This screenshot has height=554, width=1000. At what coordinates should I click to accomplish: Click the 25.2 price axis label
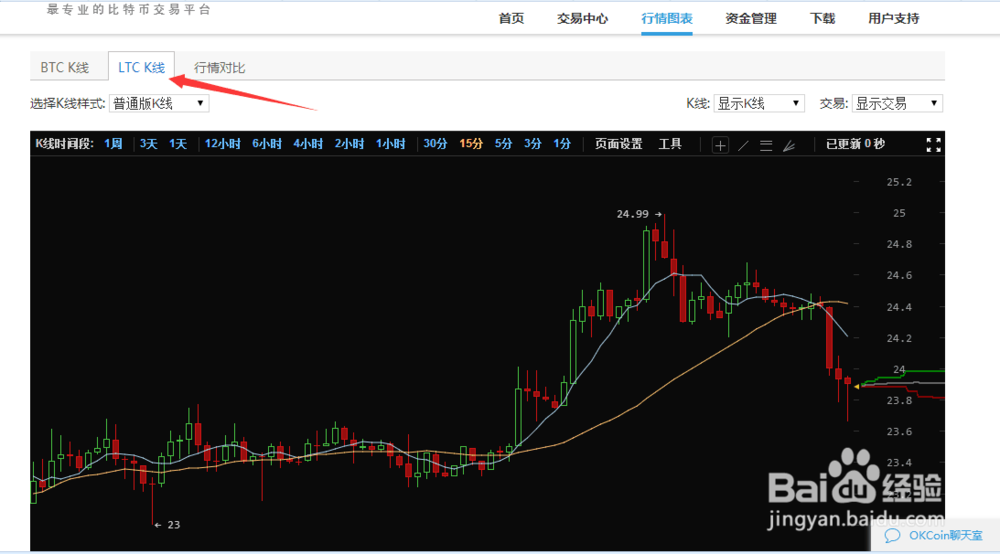[899, 182]
